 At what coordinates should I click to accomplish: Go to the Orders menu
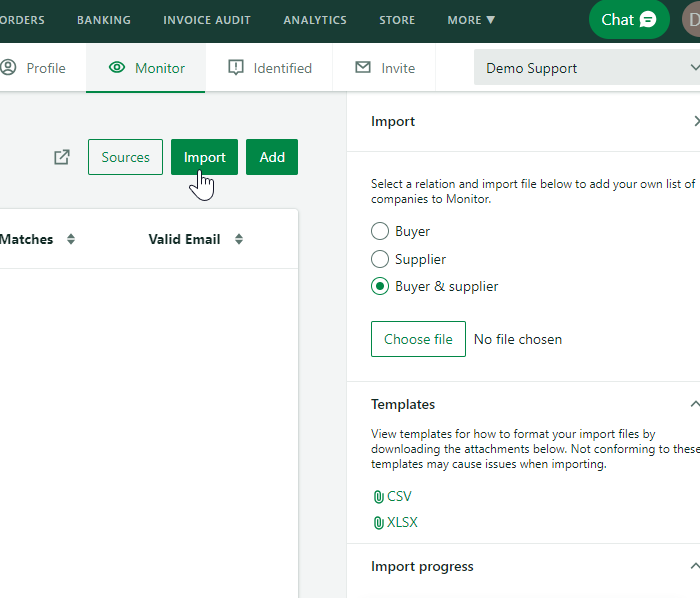[x=22, y=20]
